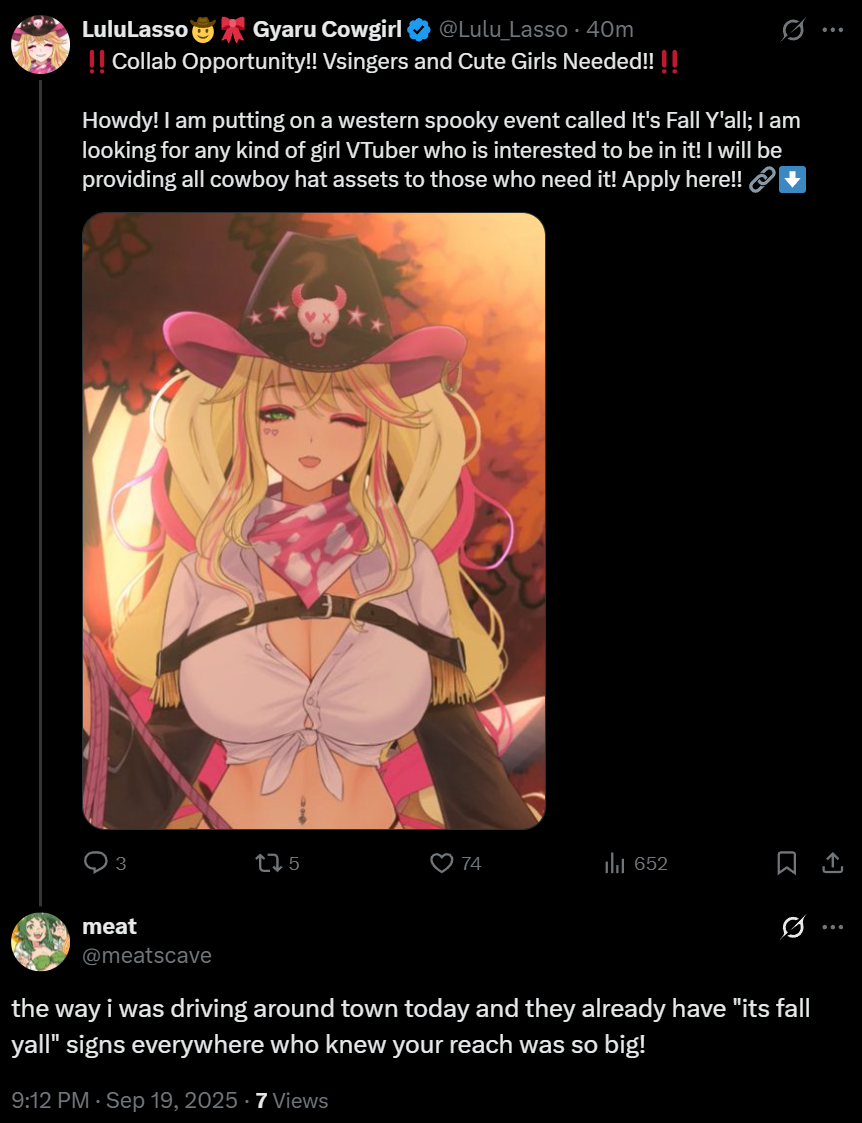Image resolution: width=862 pixels, height=1123 pixels.
Task: Visit the @Lulu_Lasso handle link
Action: (x=503, y=29)
